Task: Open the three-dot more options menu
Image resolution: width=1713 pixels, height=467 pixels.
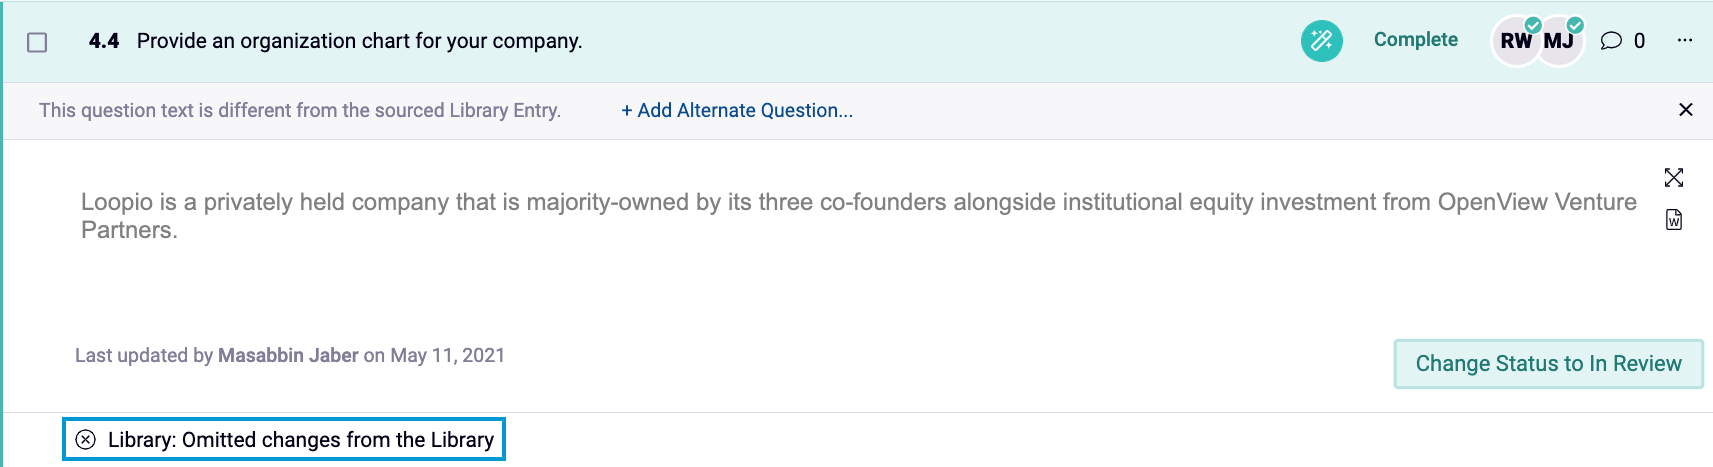Action: pyautogui.click(x=1685, y=41)
